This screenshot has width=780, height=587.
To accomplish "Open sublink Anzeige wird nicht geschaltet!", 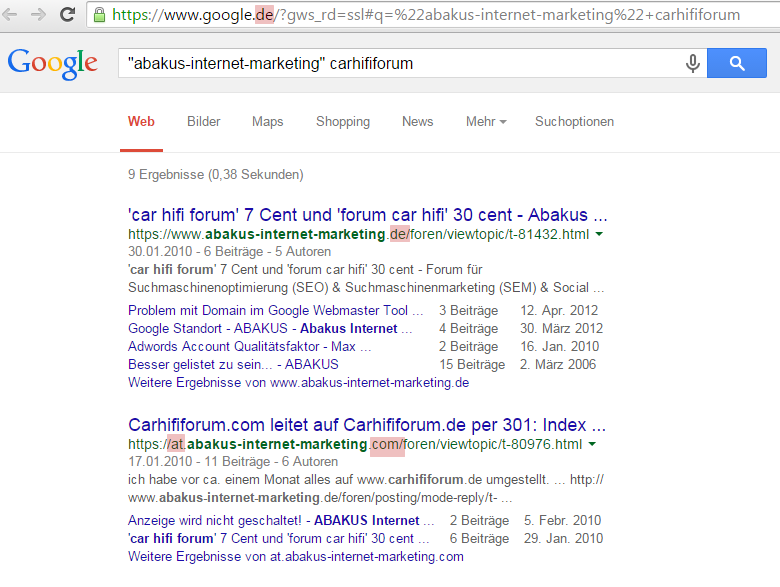I will point(281,520).
